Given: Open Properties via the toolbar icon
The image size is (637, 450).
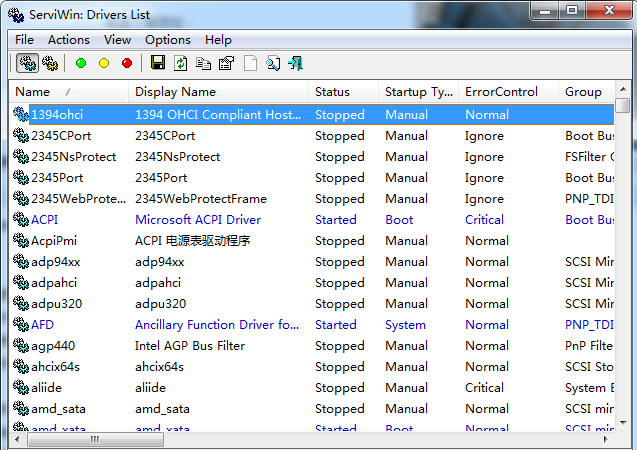Looking at the screenshot, I should 225,63.
